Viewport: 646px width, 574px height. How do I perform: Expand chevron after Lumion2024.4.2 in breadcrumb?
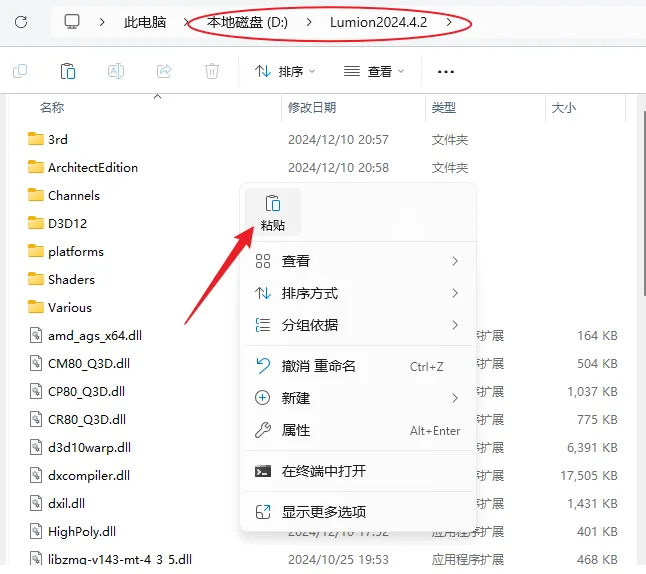[x=449, y=22]
